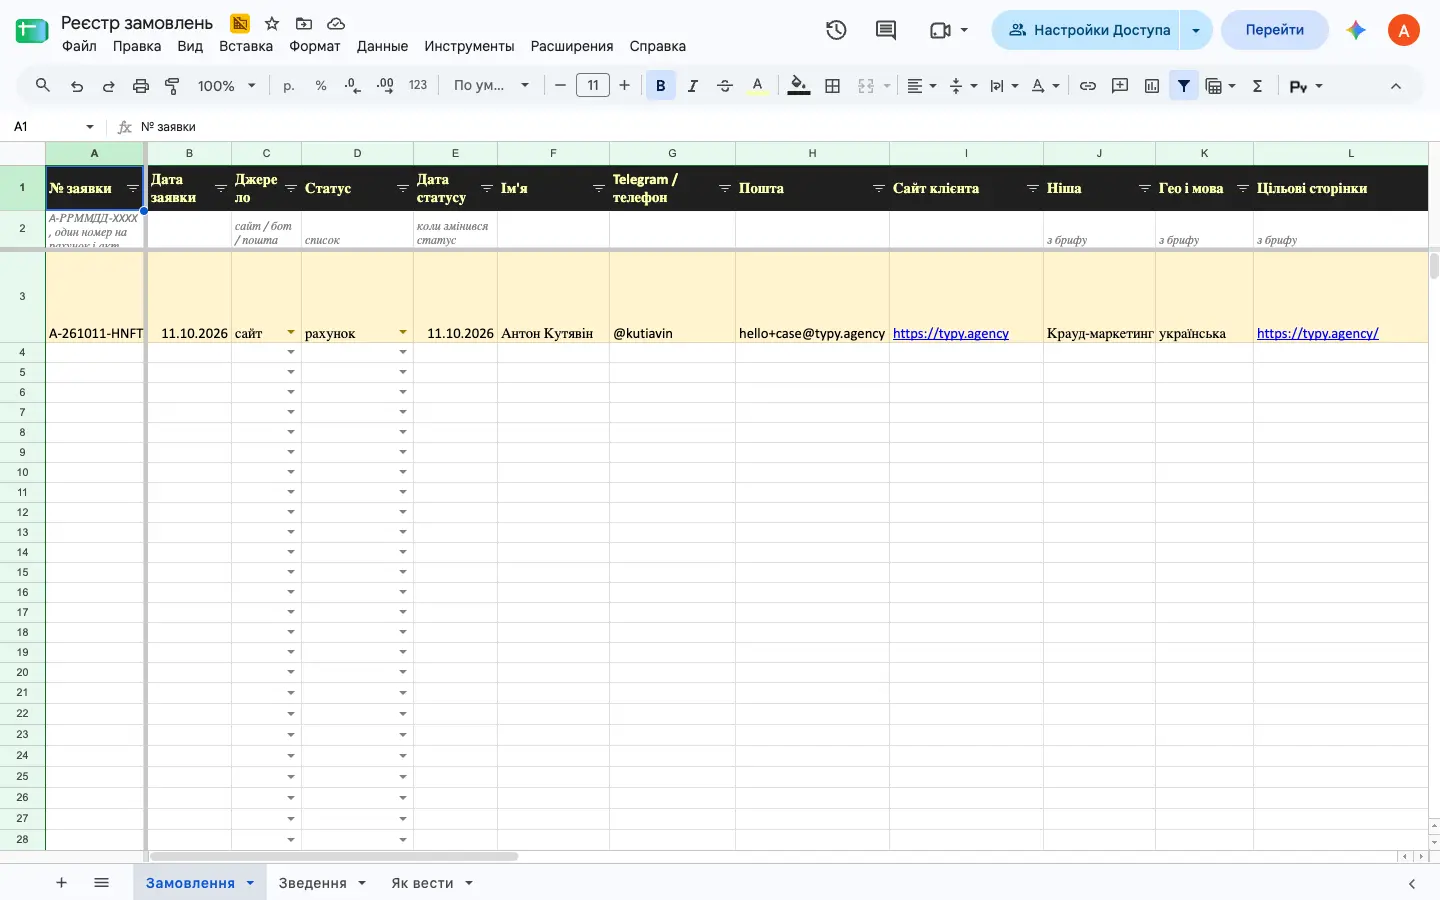Open the borders tool
The width and height of the screenshot is (1440, 900).
point(832,86)
